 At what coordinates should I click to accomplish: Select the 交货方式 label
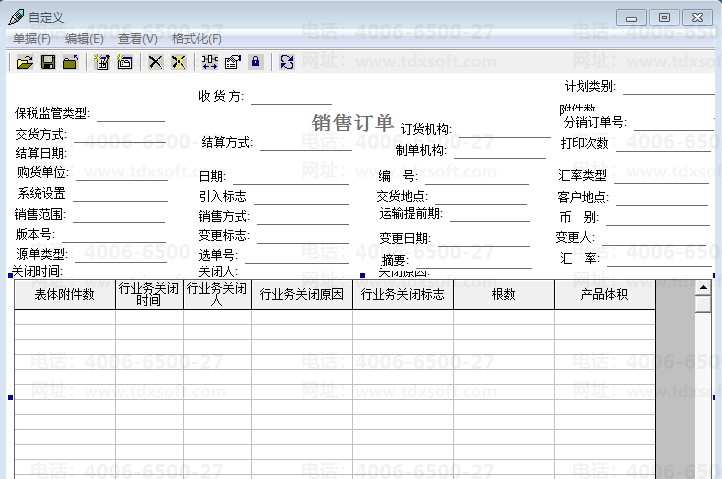click(x=41, y=134)
